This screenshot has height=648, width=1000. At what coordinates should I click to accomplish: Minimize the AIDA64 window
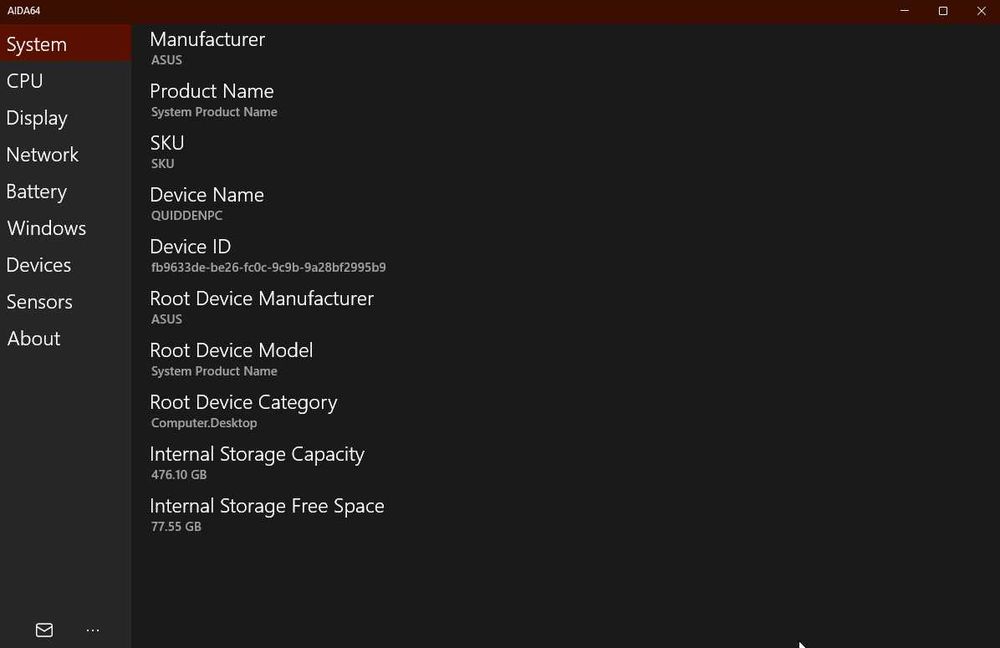904,11
